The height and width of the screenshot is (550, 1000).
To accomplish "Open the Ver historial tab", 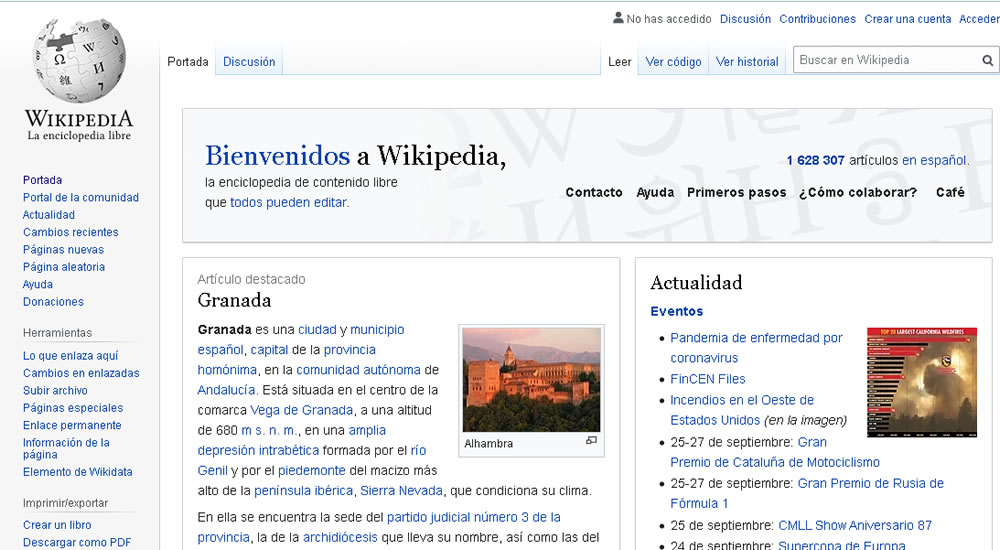I will click(x=747, y=62).
